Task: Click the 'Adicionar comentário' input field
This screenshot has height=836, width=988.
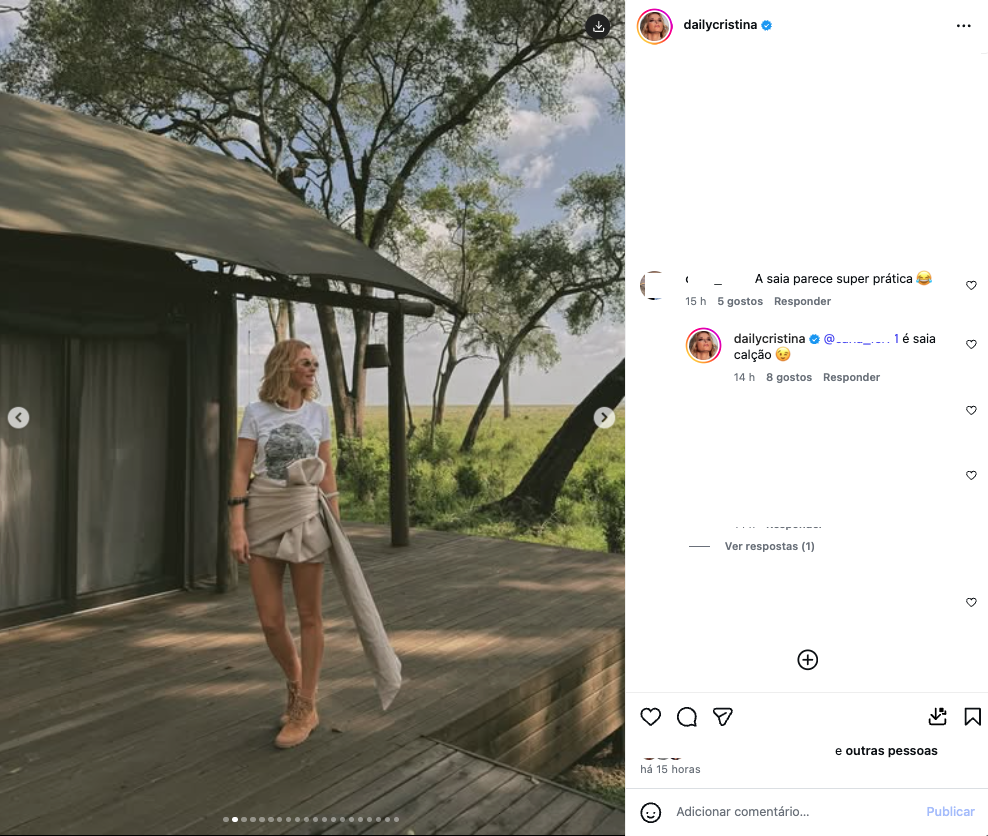Action: (x=742, y=811)
